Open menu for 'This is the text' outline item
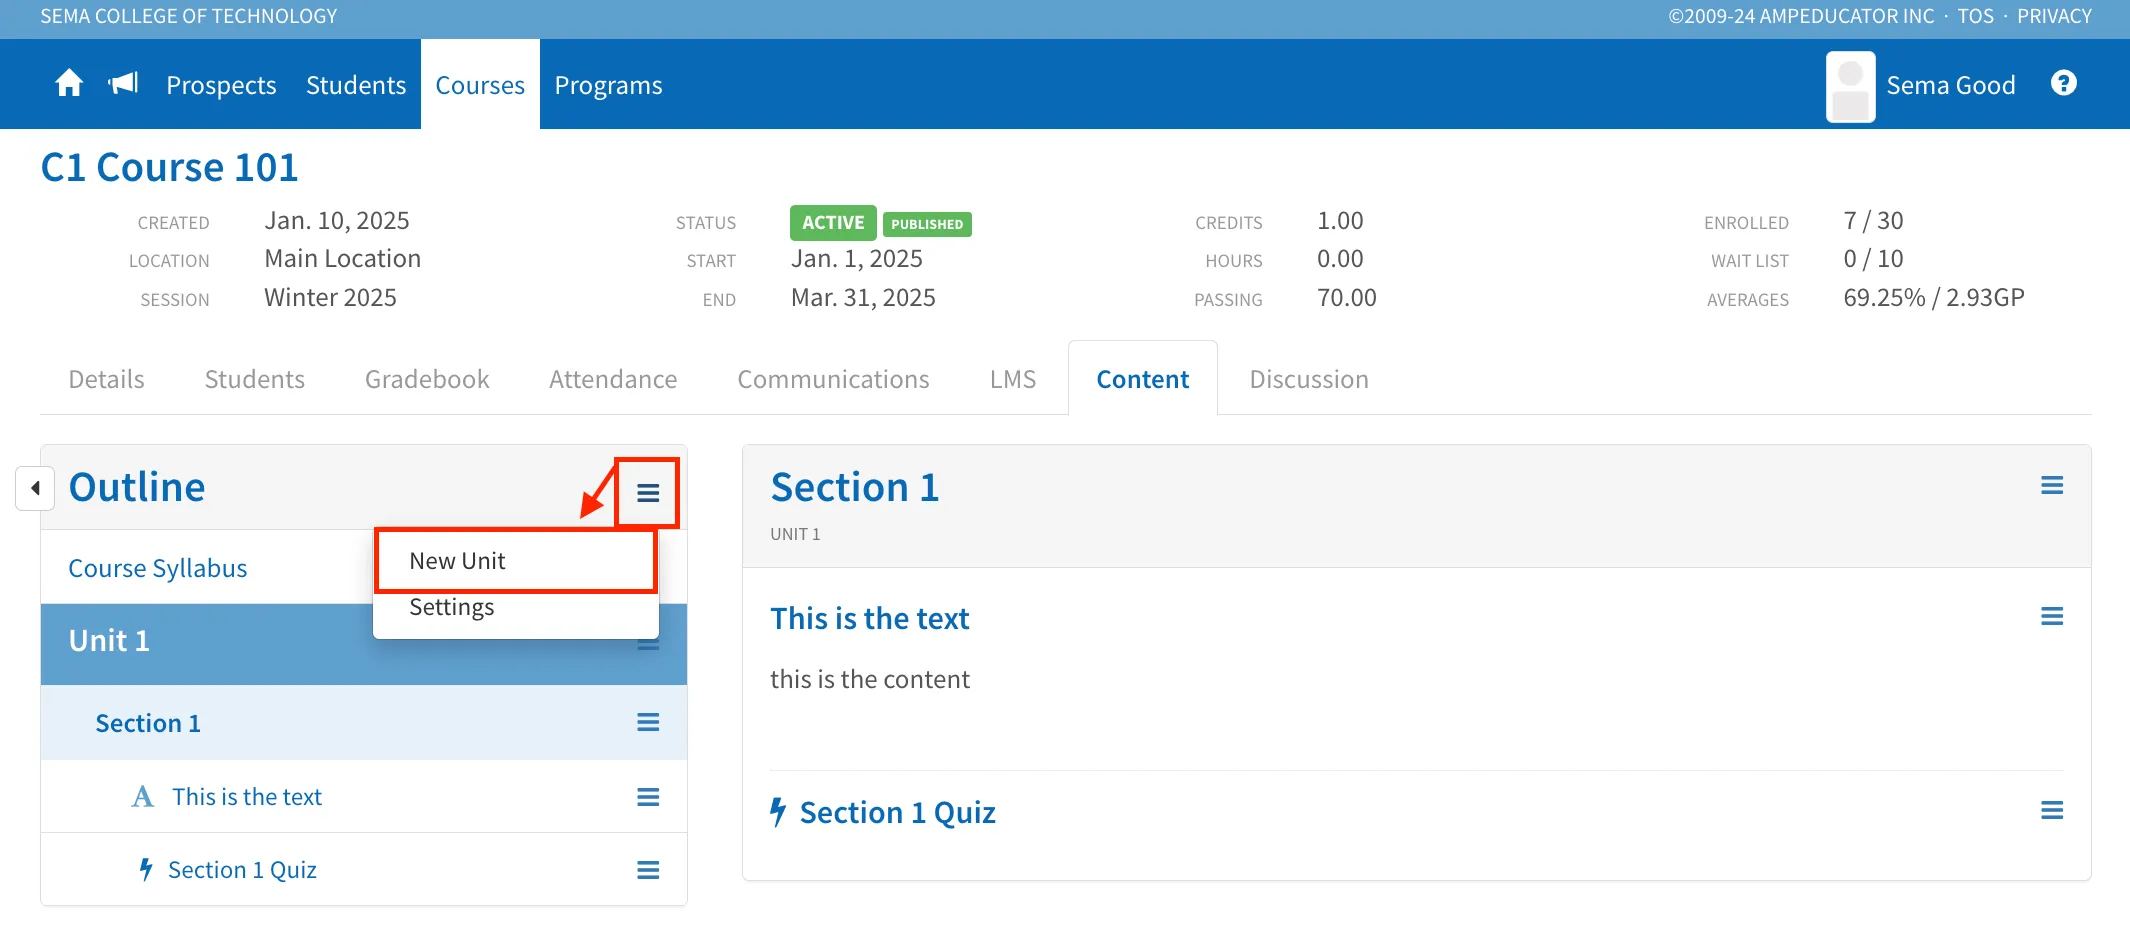The width and height of the screenshot is (2130, 932). coord(648,797)
